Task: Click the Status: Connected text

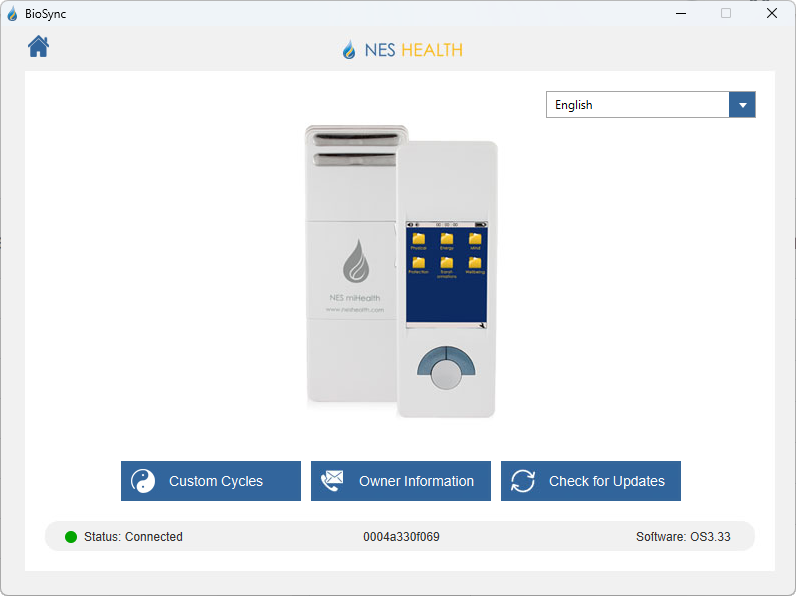Action: 133,537
